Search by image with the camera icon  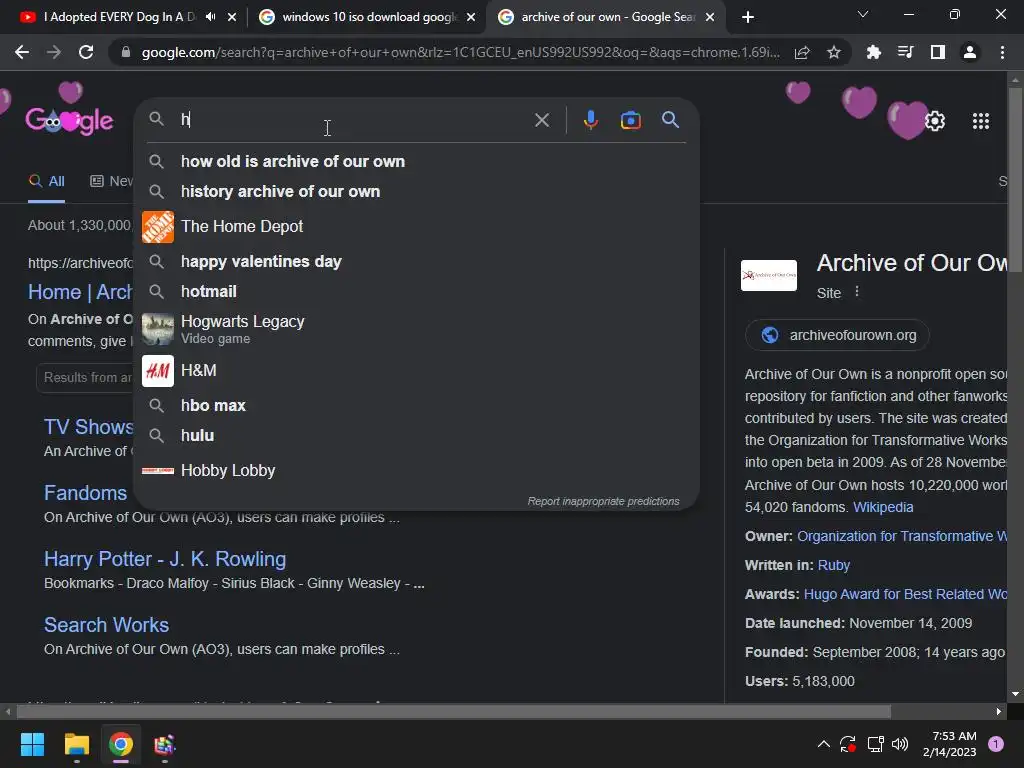coord(631,120)
